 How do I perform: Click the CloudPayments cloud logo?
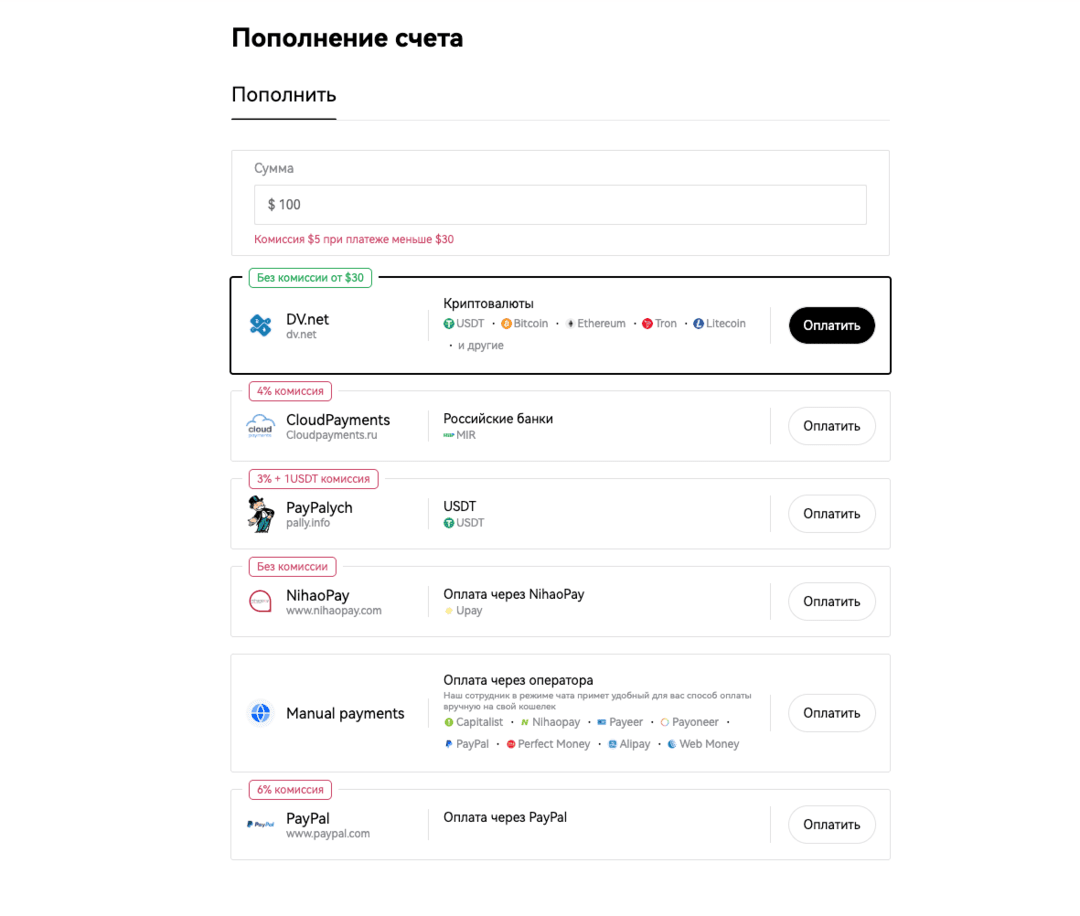pos(260,426)
